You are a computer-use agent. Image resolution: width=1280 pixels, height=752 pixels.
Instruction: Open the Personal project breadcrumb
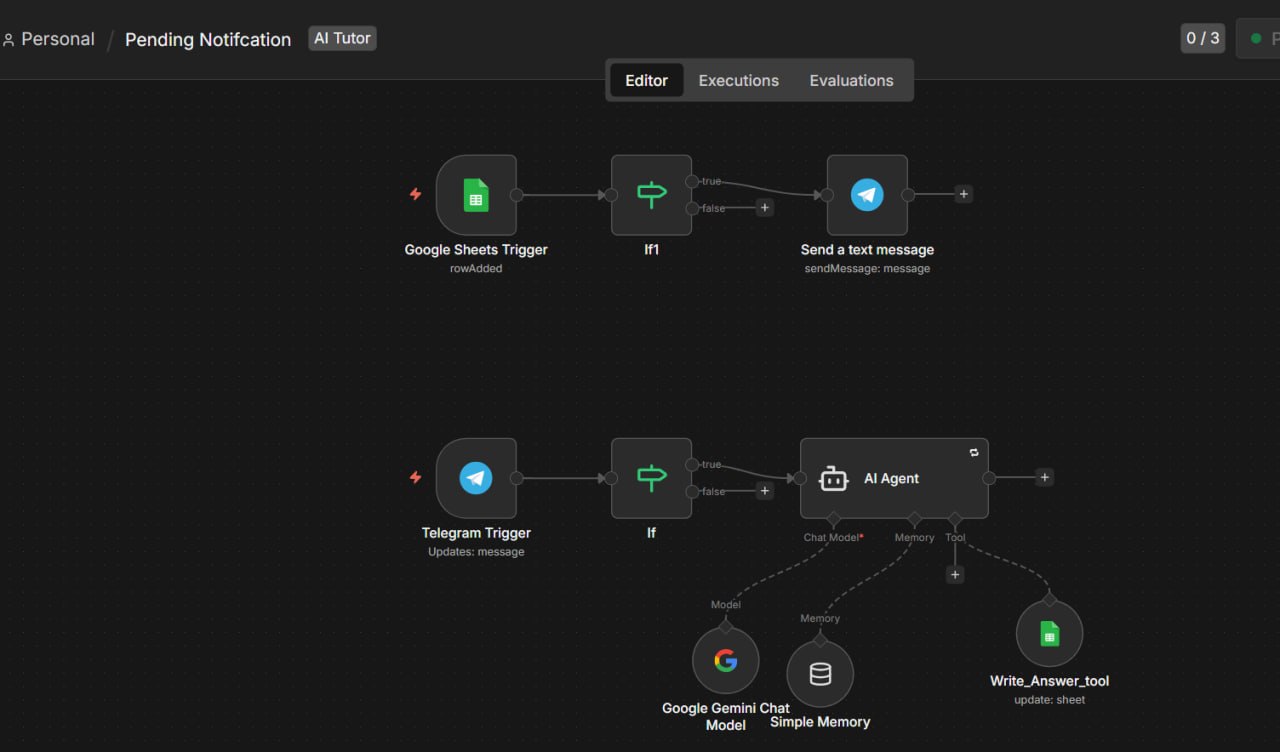click(x=58, y=39)
